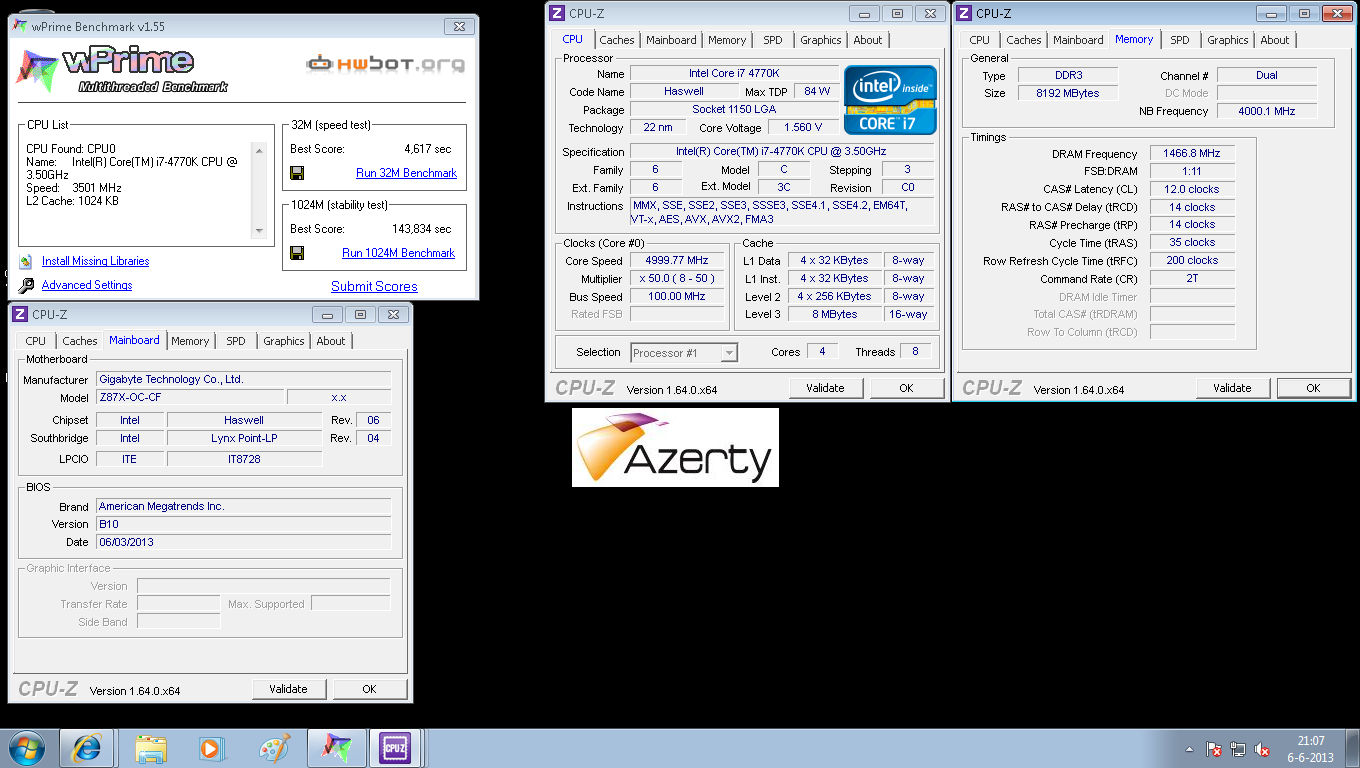This screenshot has width=1360, height=768.
Task: Select SPD tab in Mainboard CPU-Z window
Action: (236, 341)
